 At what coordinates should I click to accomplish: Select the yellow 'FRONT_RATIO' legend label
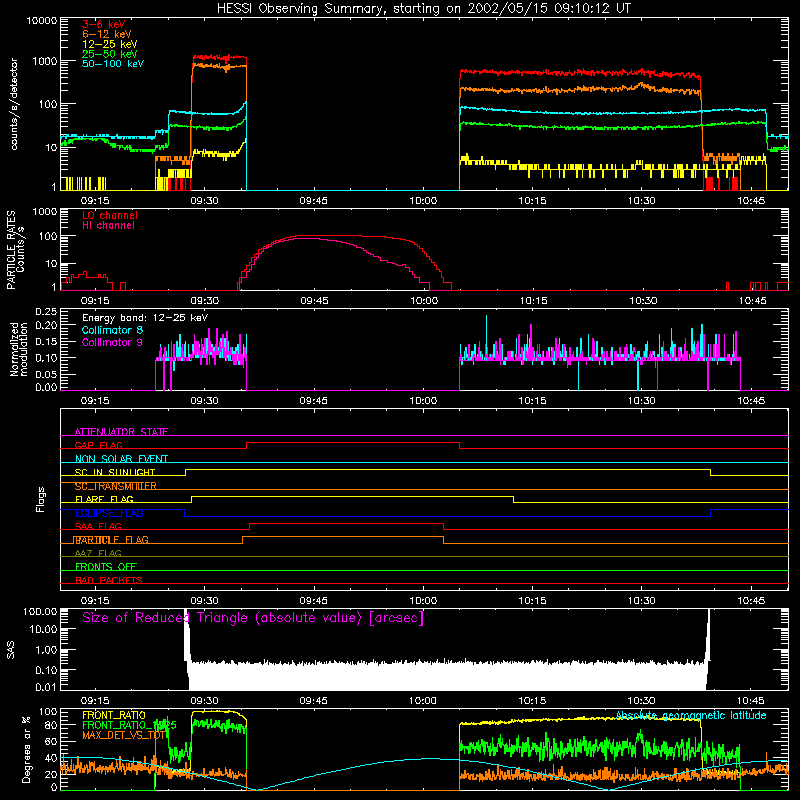coord(114,715)
